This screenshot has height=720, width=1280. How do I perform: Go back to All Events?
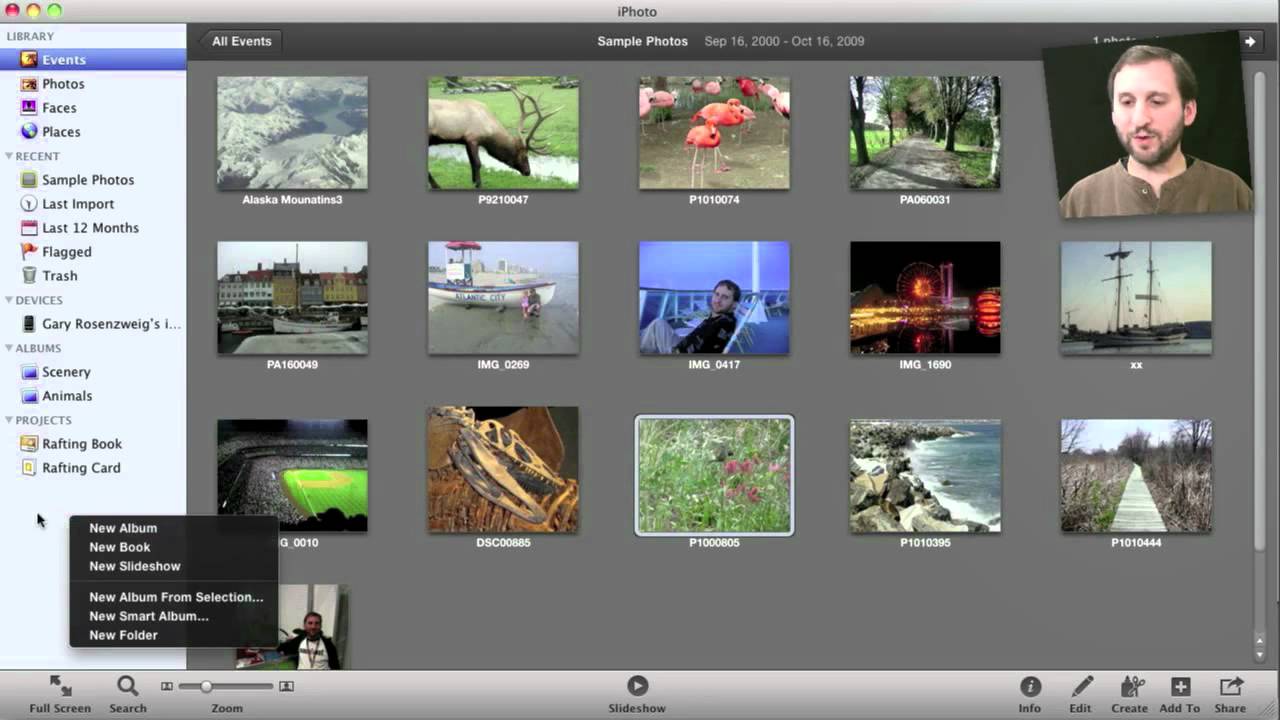pos(240,41)
